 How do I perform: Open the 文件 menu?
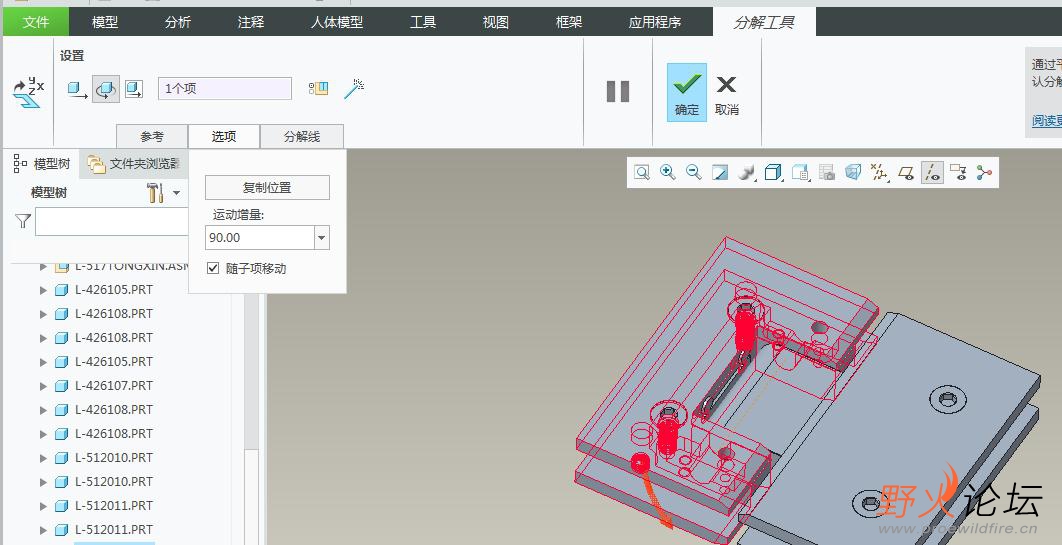coord(36,22)
